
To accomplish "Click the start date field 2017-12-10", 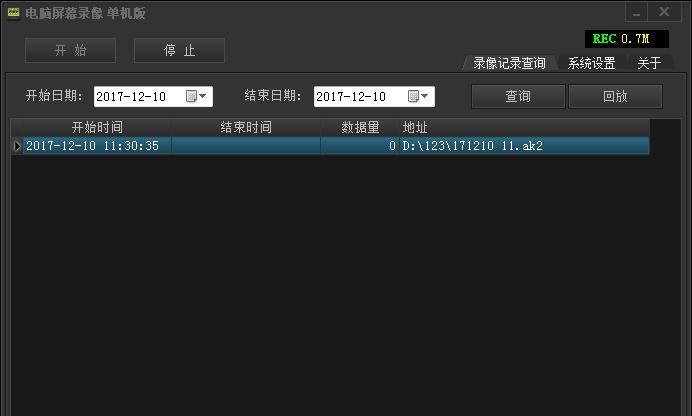I will 153,97.
